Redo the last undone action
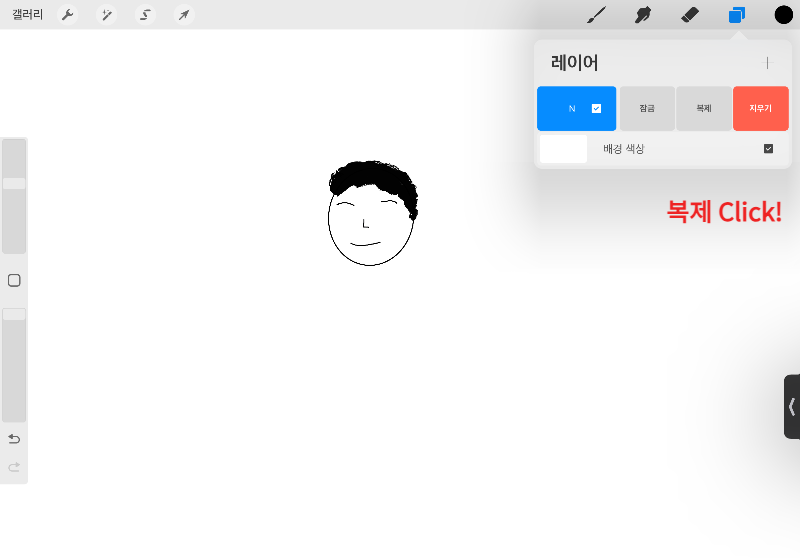Viewport: 800px width, 558px height. [14, 467]
